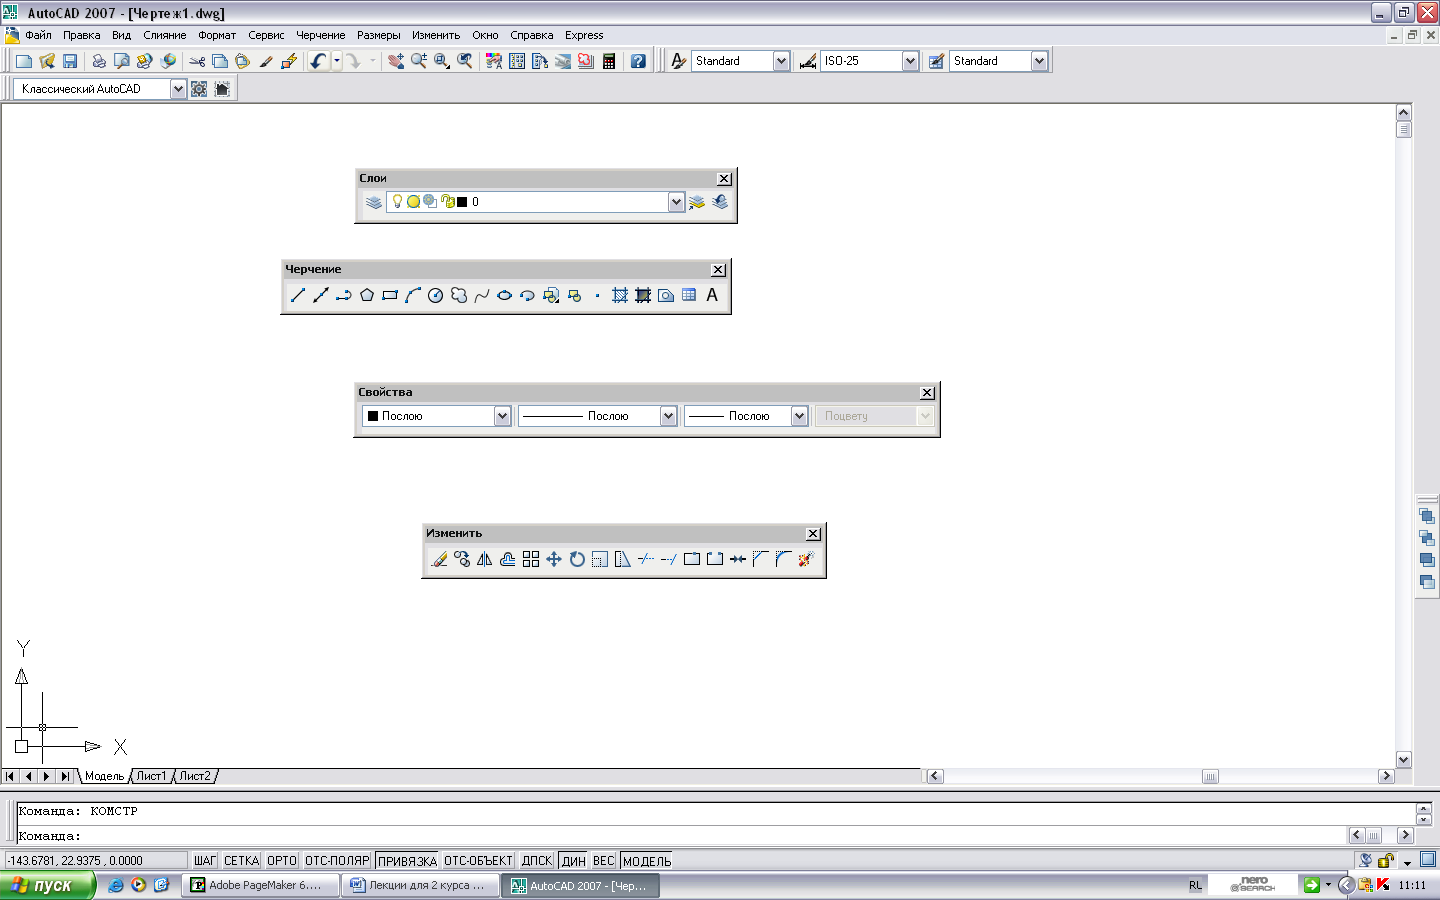Select the Hatch tool
Image resolution: width=1440 pixels, height=900 pixels.
click(620, 295)
